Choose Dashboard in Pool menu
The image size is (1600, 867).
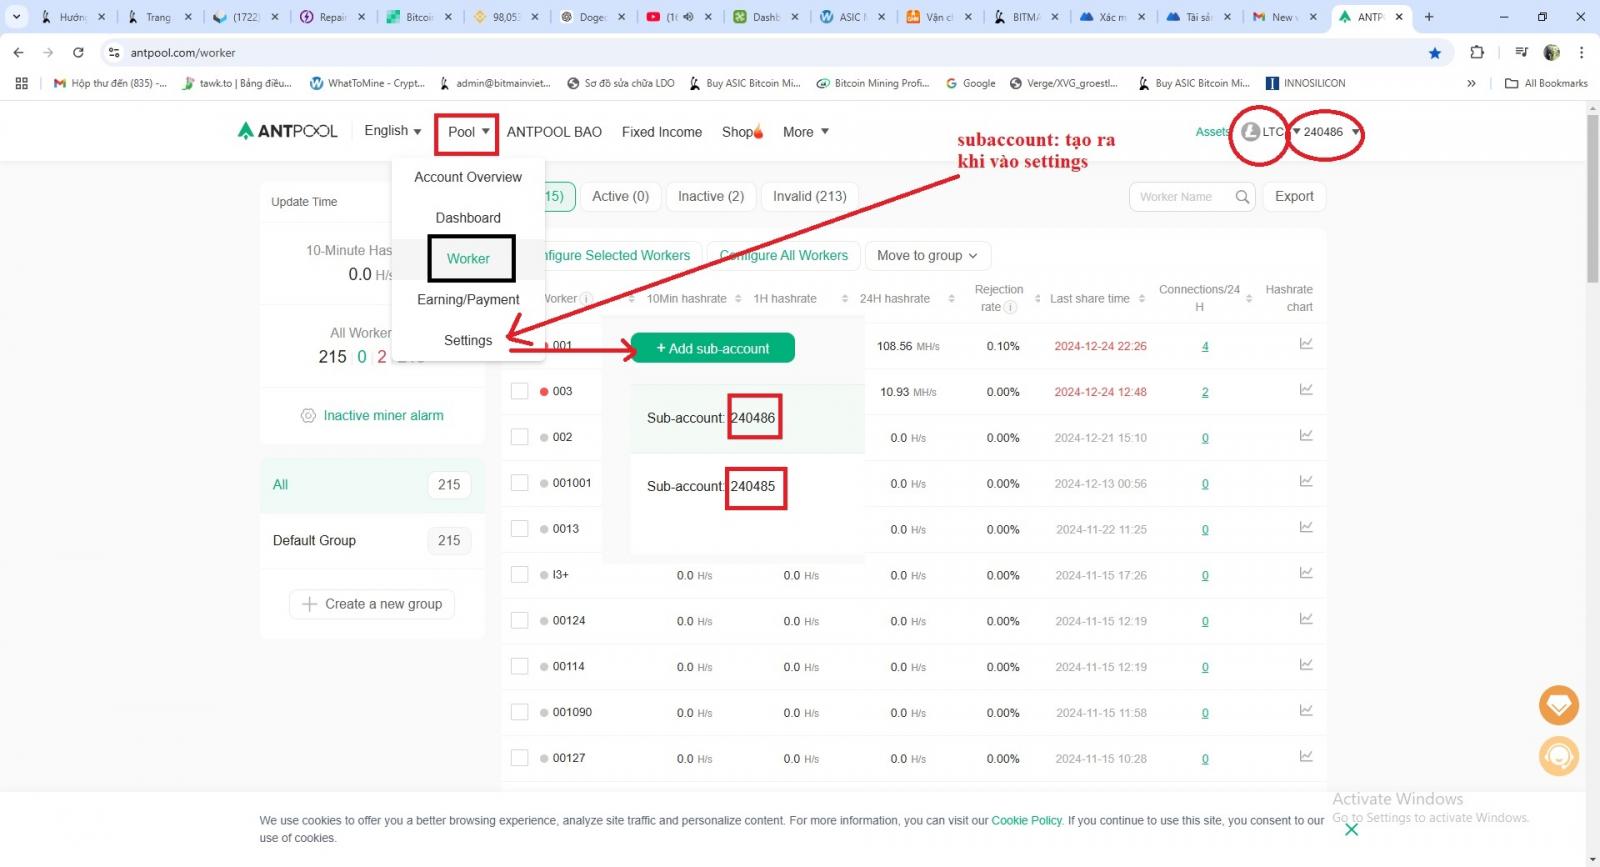pos(468,218)
